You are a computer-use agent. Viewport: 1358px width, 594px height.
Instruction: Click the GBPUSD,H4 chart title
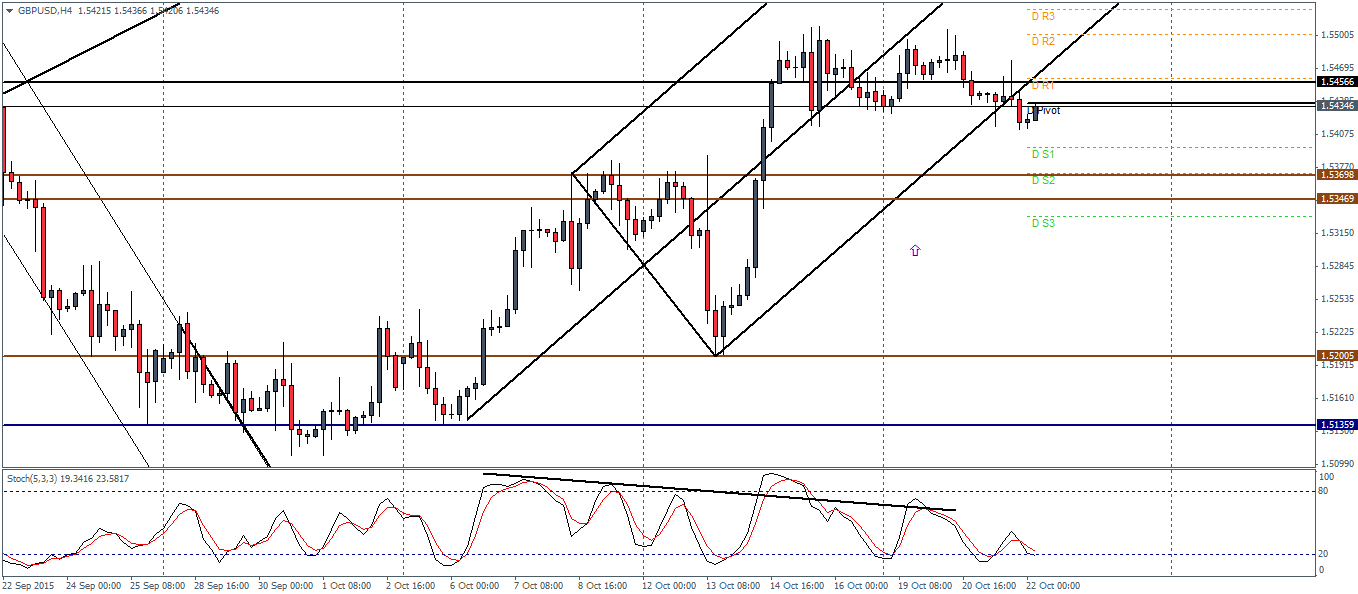pyautogui.click(x=38, y=10)
